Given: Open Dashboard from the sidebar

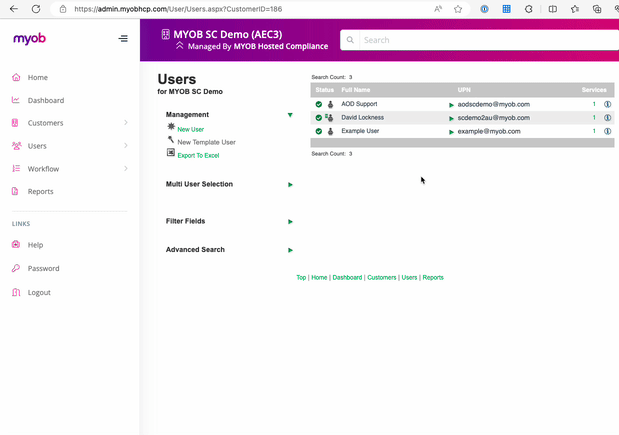Looking at the screenshot, I should click(45, 100).
